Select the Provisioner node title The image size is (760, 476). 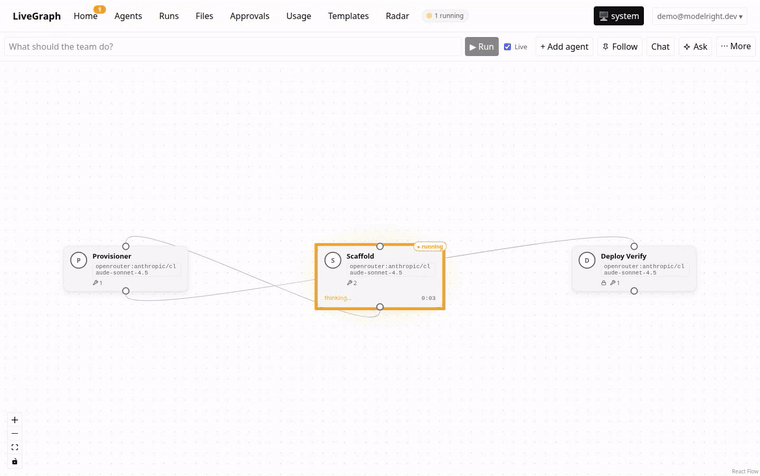click(112, 256)
